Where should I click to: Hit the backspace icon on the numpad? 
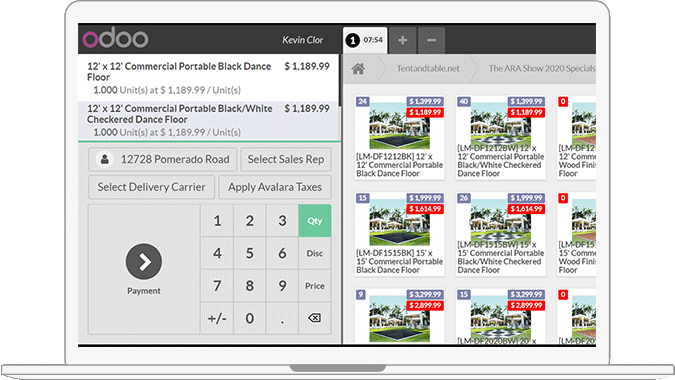click(x=315, y=318)
